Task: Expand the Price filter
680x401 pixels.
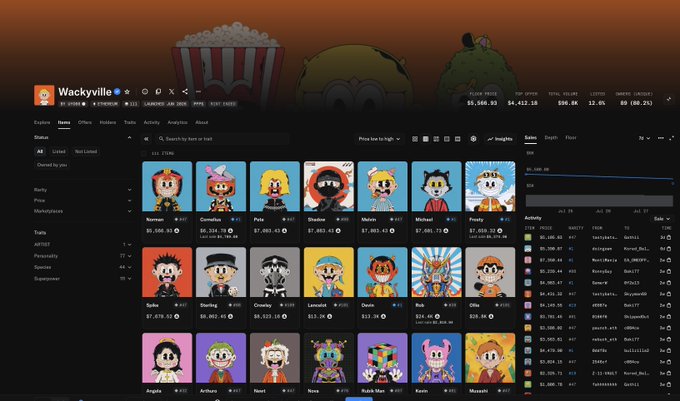Action: coord(83,200)
